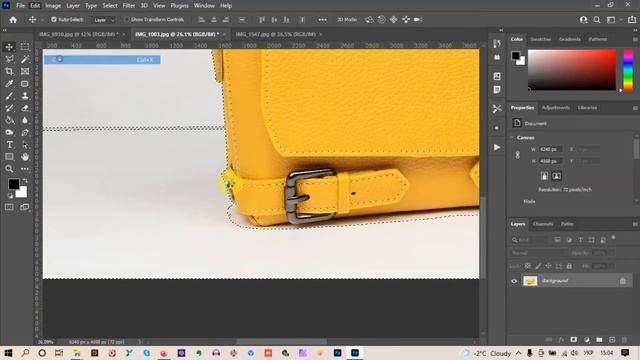Add a layer mask
640x360 pixels.
[x=573, y=340]
